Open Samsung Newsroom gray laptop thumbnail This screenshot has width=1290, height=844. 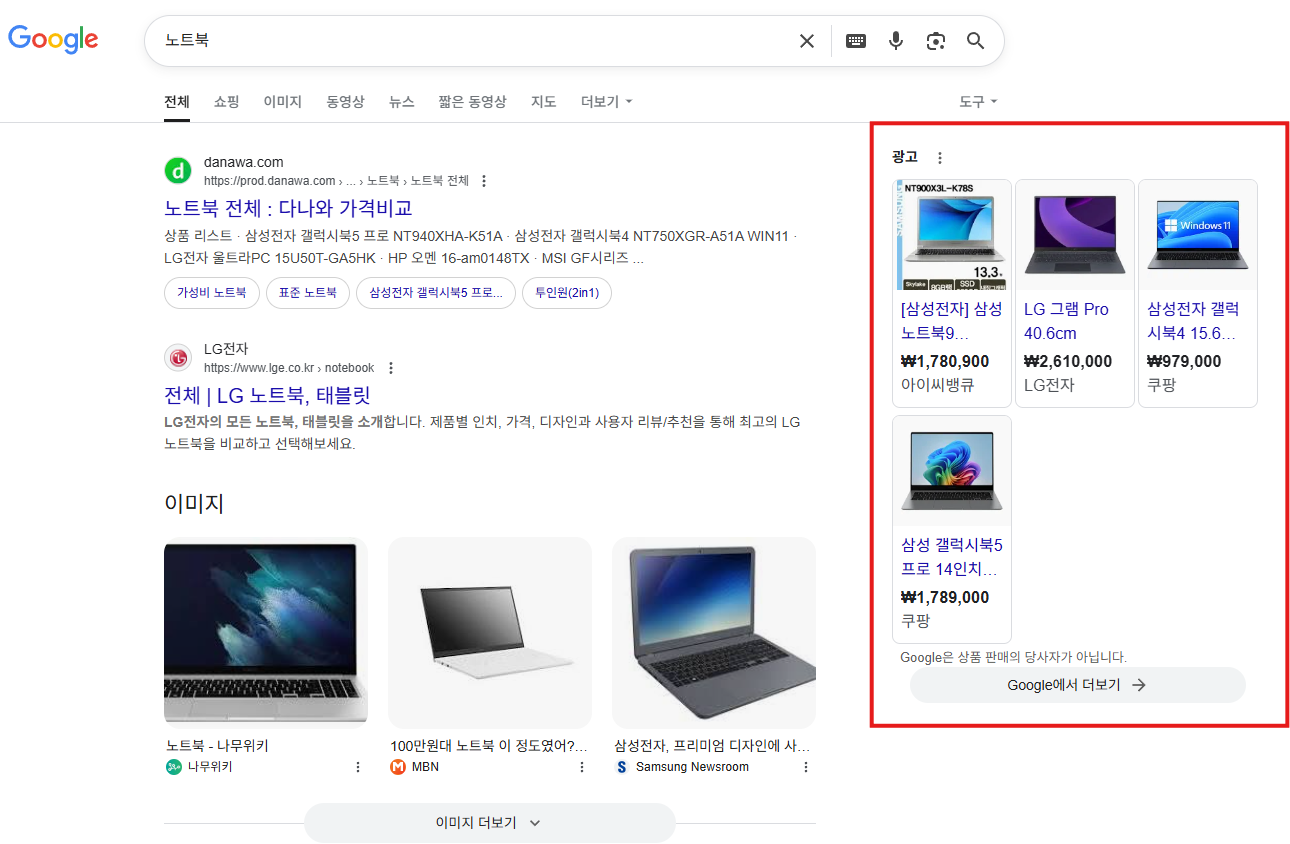pyautogui.click(x=714, y=633)
